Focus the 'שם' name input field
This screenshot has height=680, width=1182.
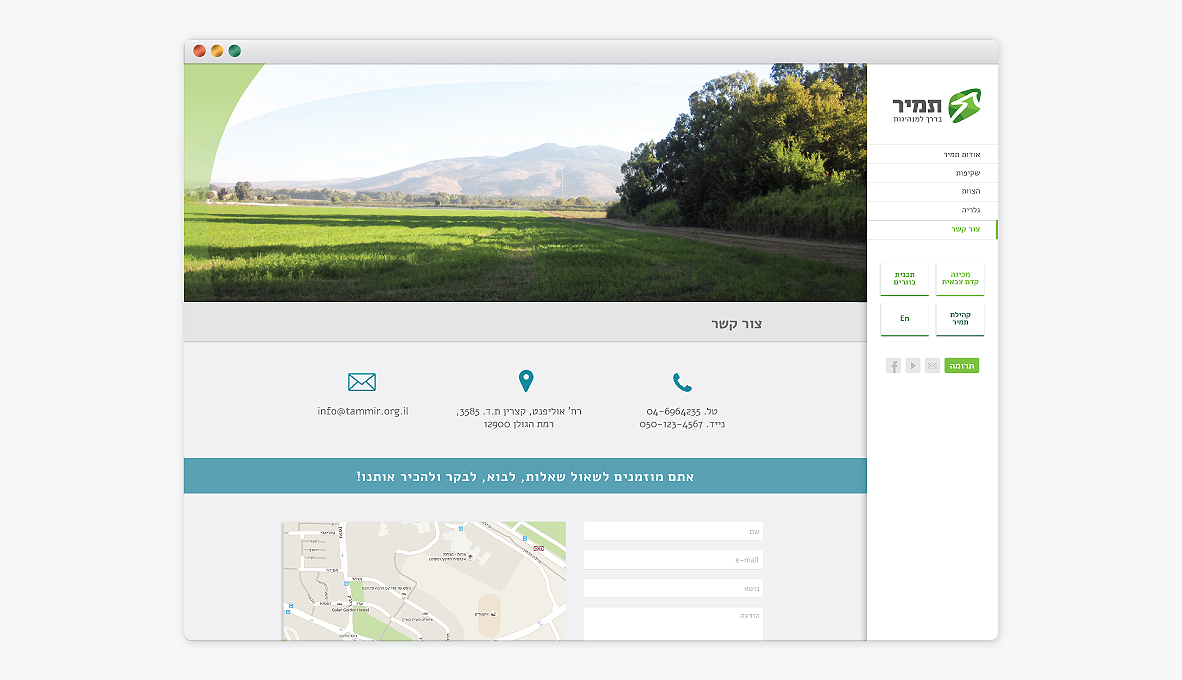(x=673, y=531)
